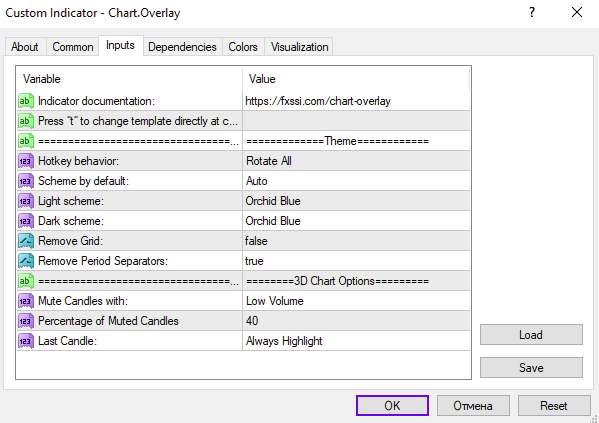Select the string icon next to Press t row
Viewport: 599px width, 423px height.
tap(26, 121)
